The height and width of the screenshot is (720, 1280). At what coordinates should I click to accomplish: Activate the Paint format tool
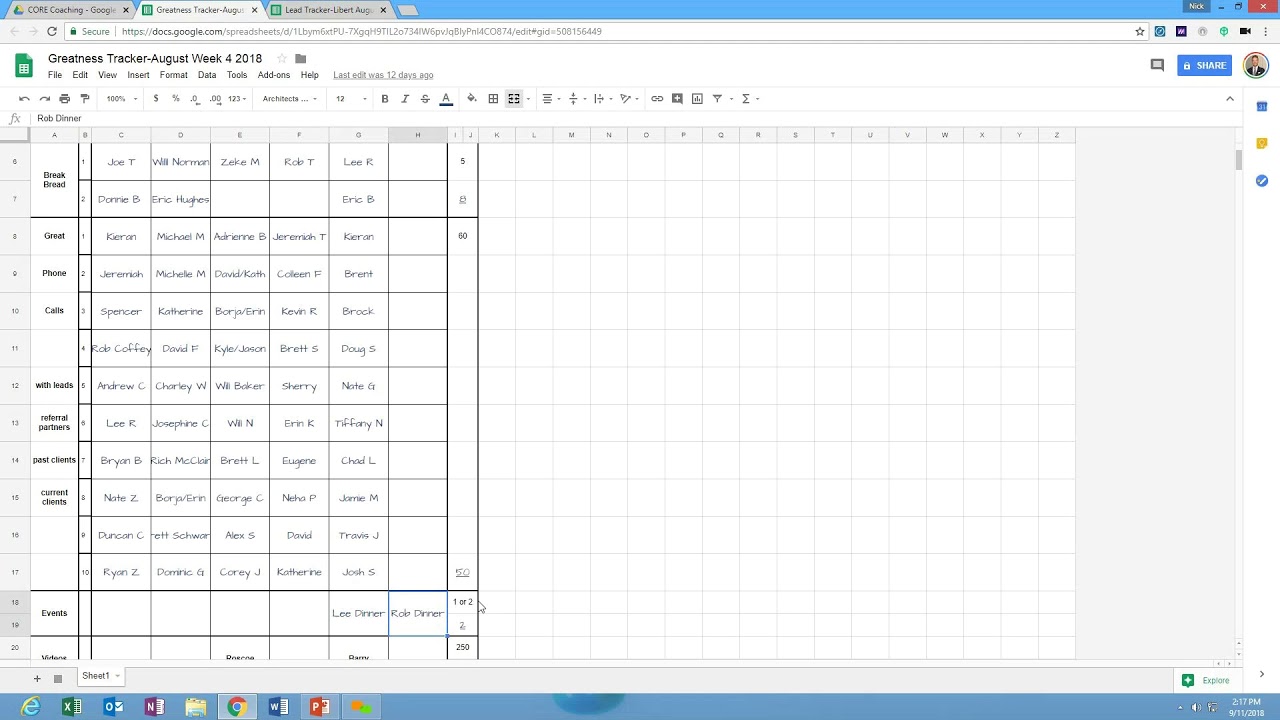point(84,99)
